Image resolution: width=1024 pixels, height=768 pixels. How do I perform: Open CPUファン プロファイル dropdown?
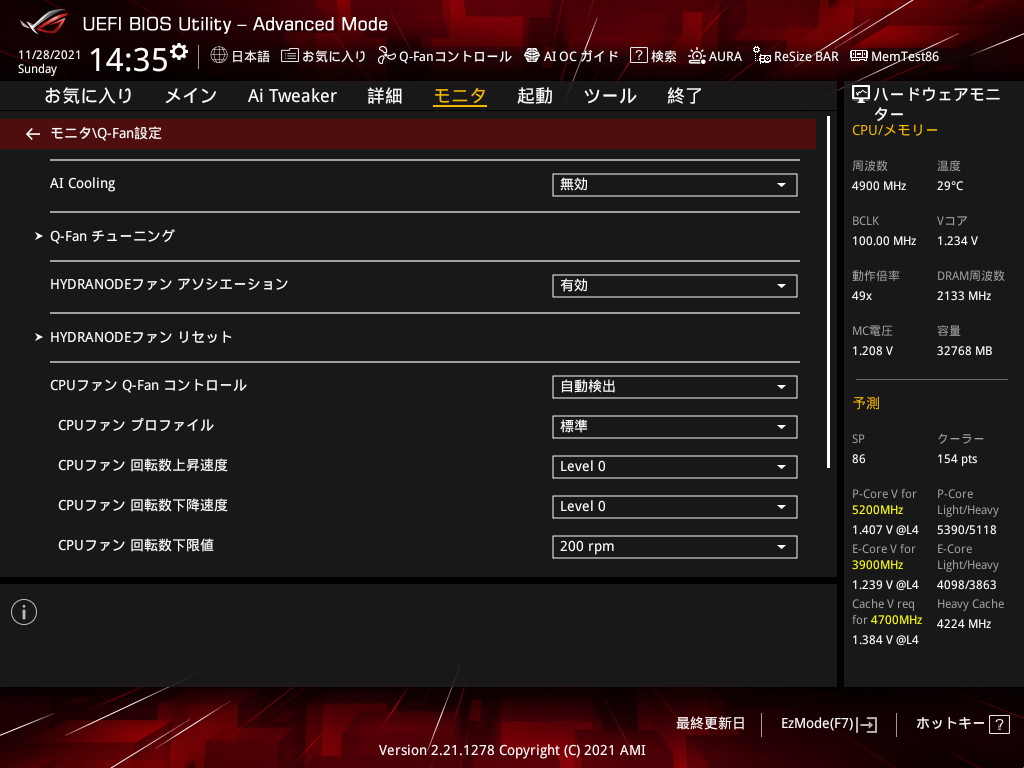click(674, 427)
